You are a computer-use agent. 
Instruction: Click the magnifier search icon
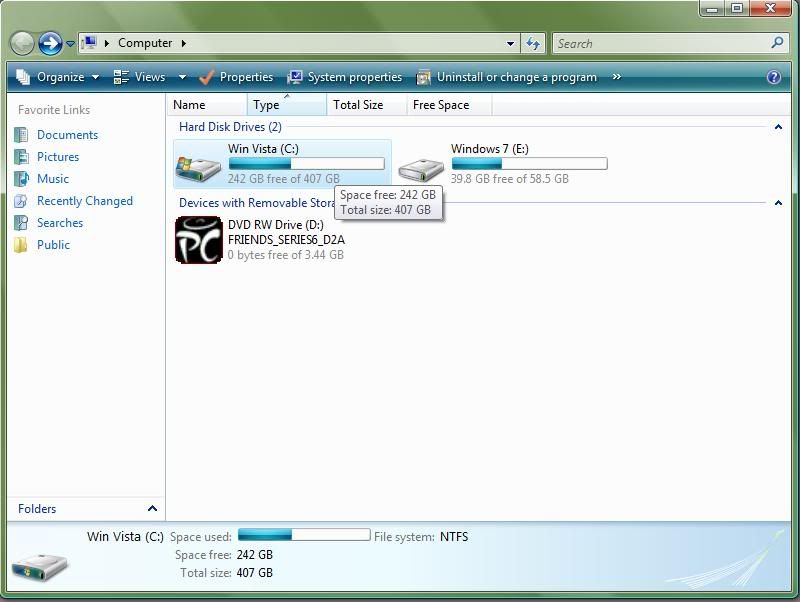[x=777, y=43]
